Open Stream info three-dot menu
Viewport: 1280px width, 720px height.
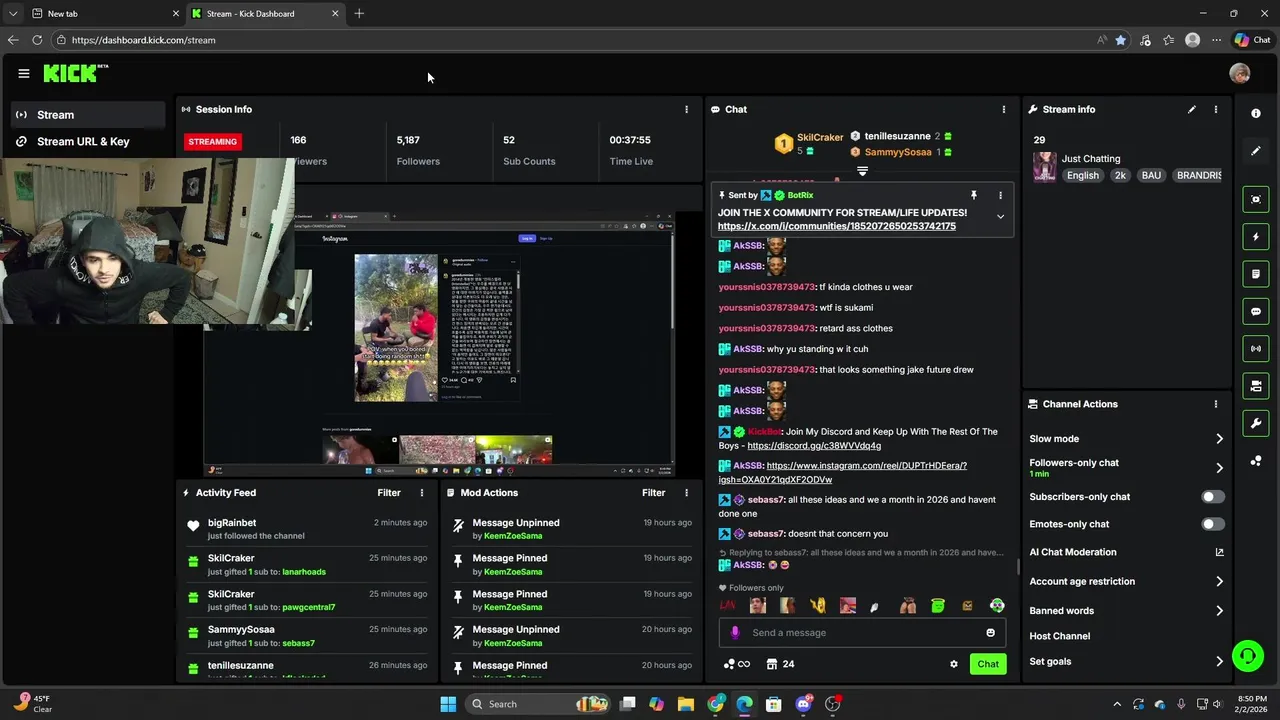pyautogui.click(x=1216, y=109)
